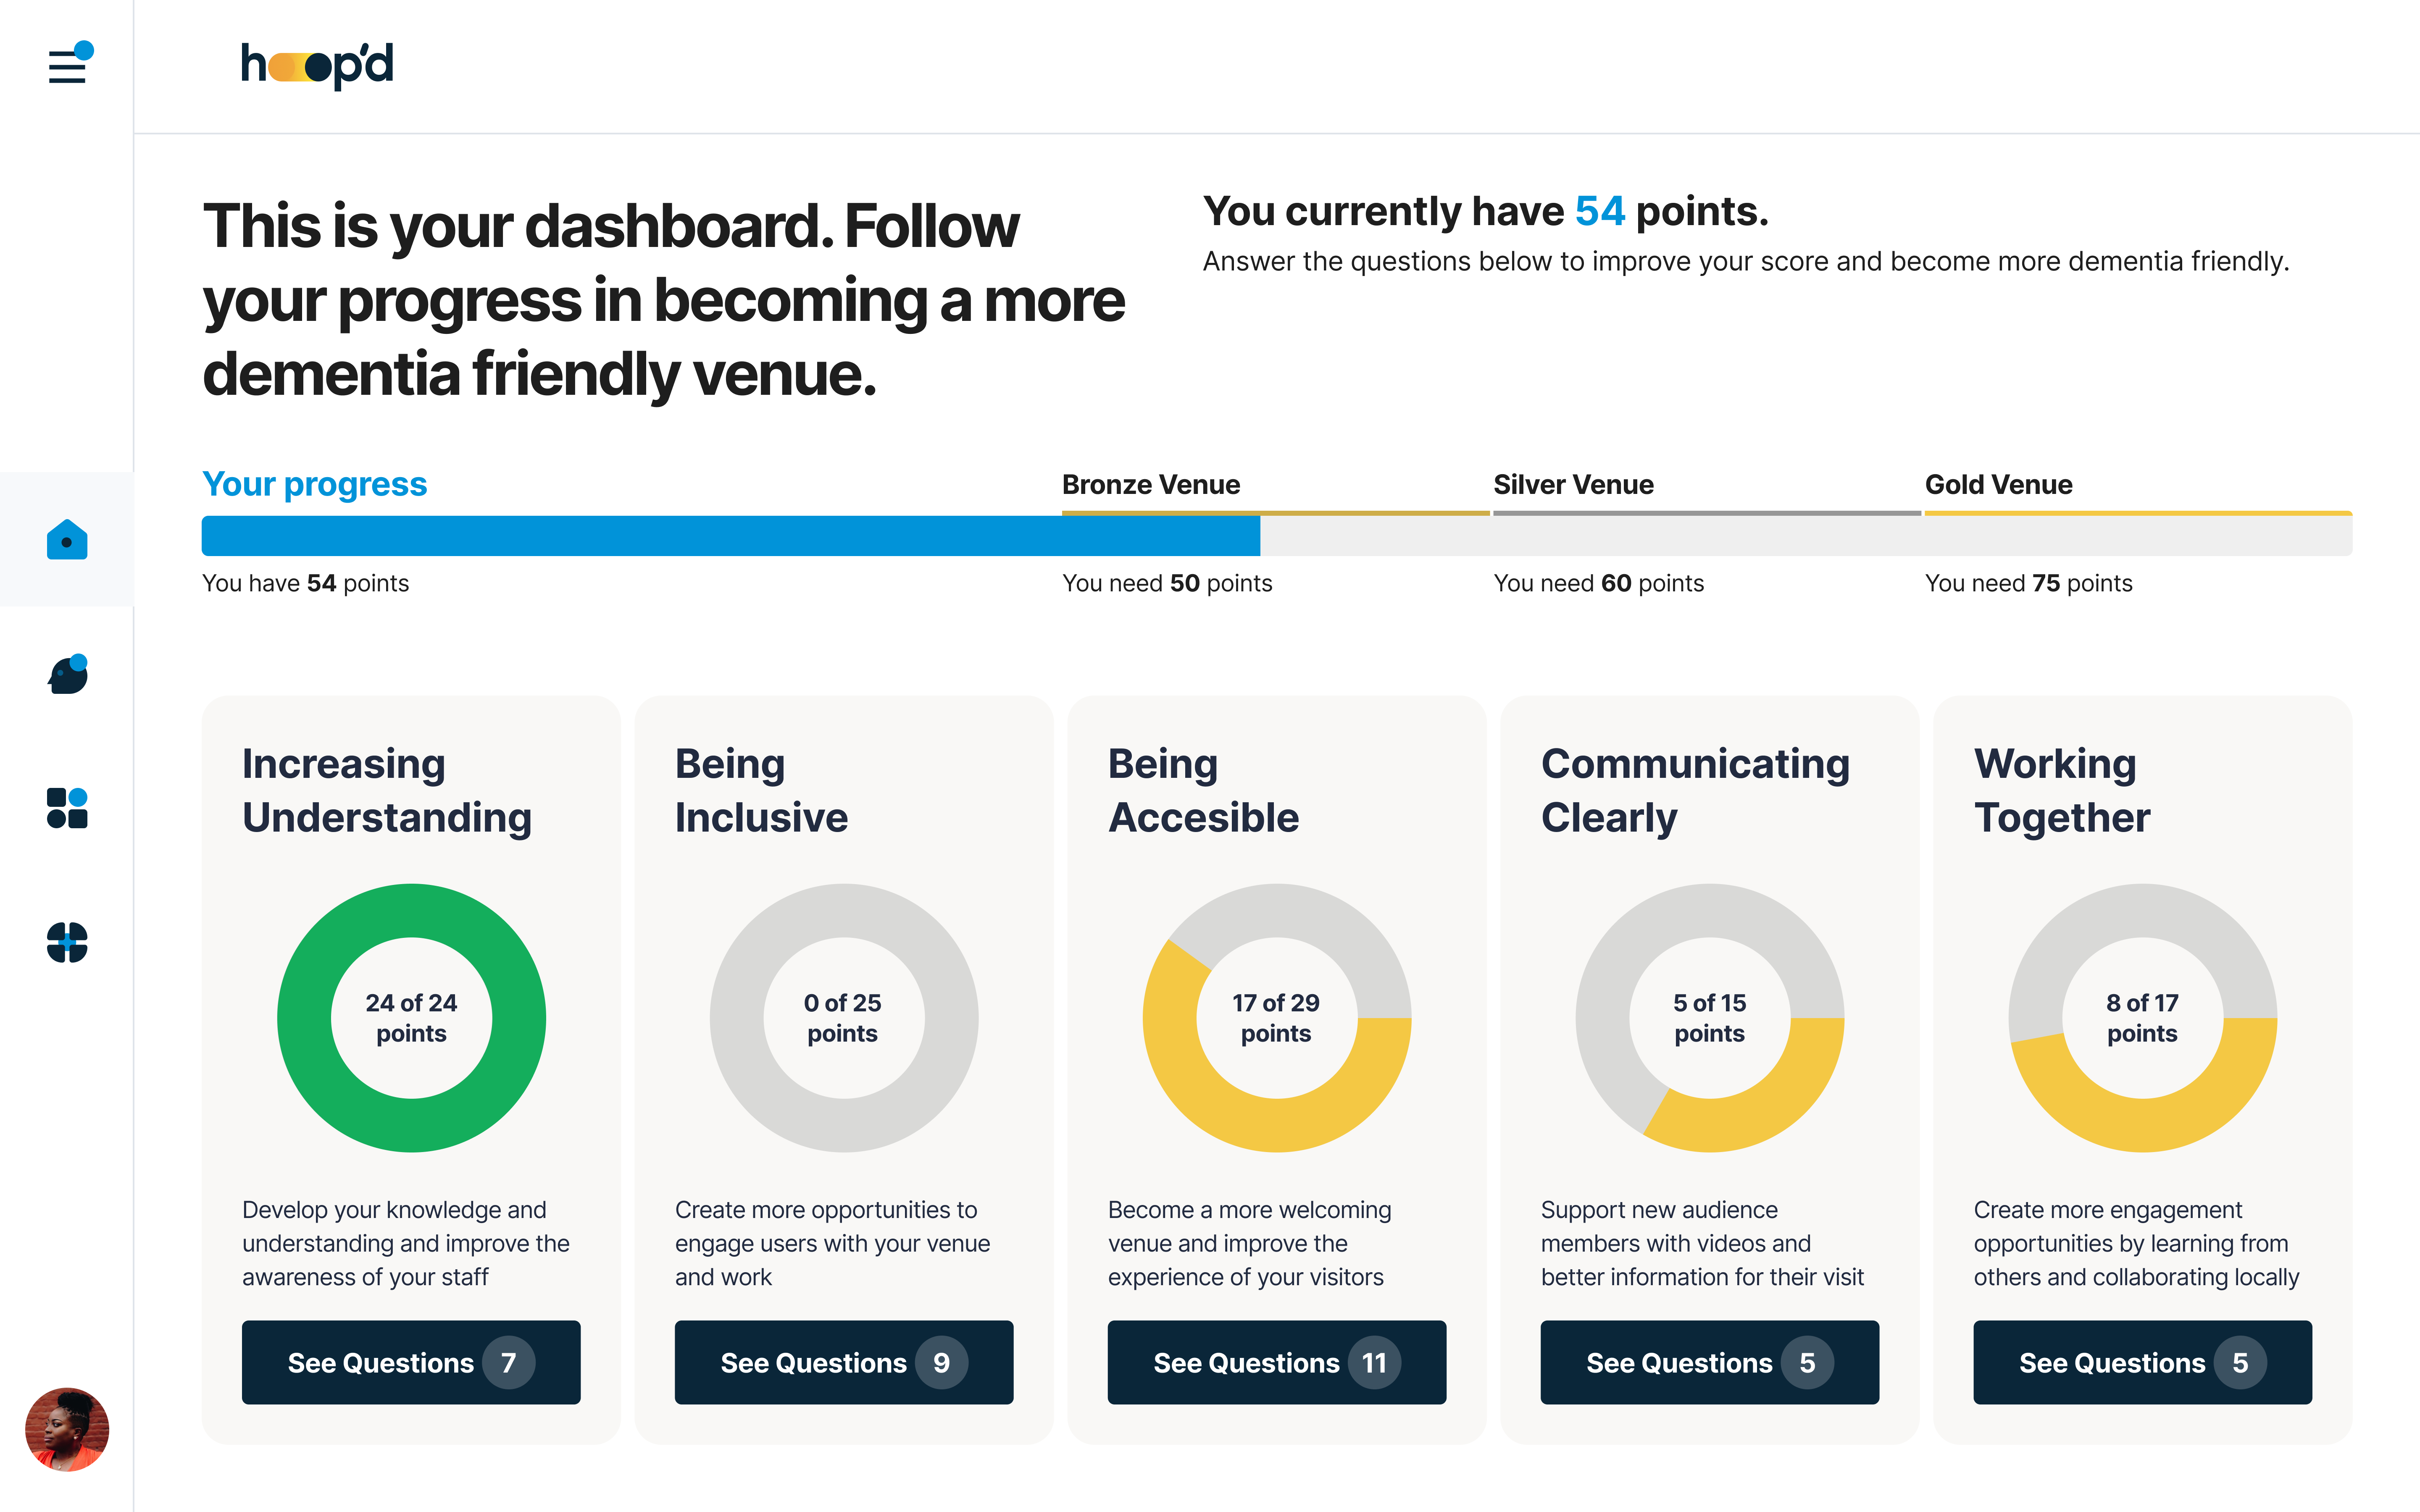The image size is (2420, 1512).
Task: See Questions for Communicating Clearly
Action: click(1710, 1362)
